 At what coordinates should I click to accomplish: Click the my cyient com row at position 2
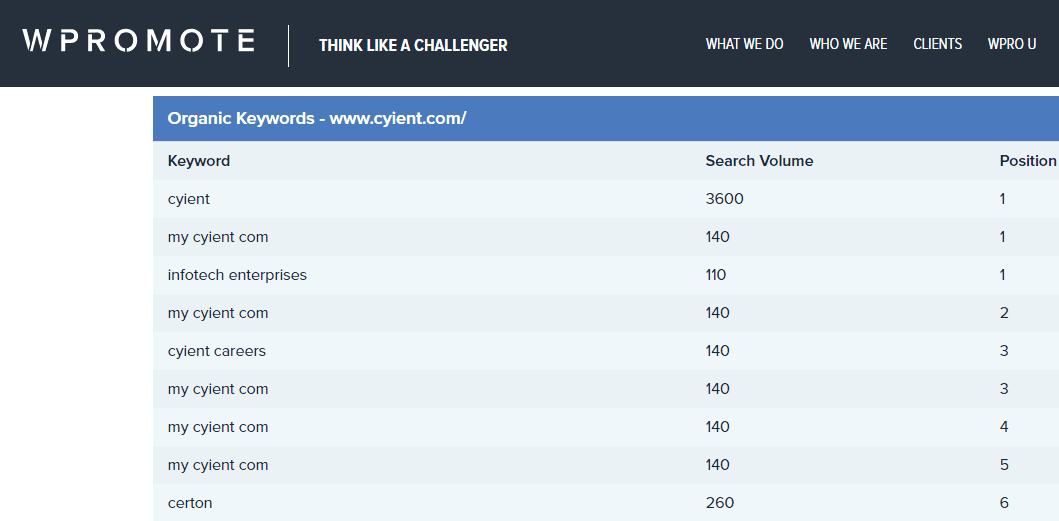point(606,313)
